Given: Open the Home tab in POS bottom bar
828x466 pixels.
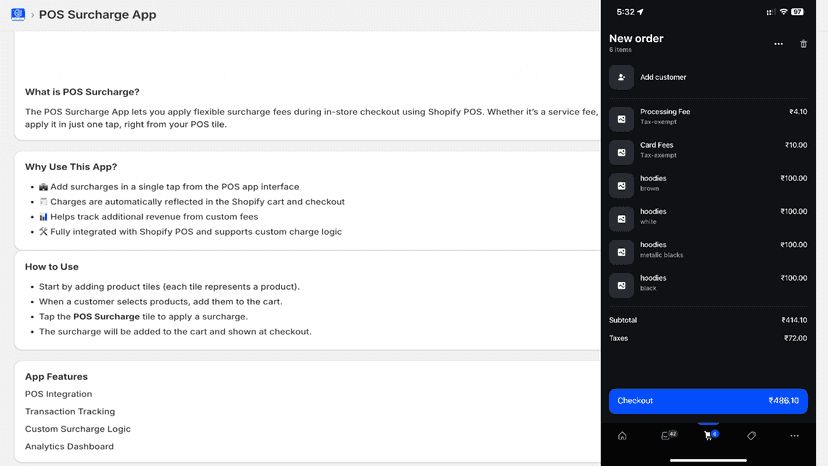Looking at the screenshot, I should (622, 436).
